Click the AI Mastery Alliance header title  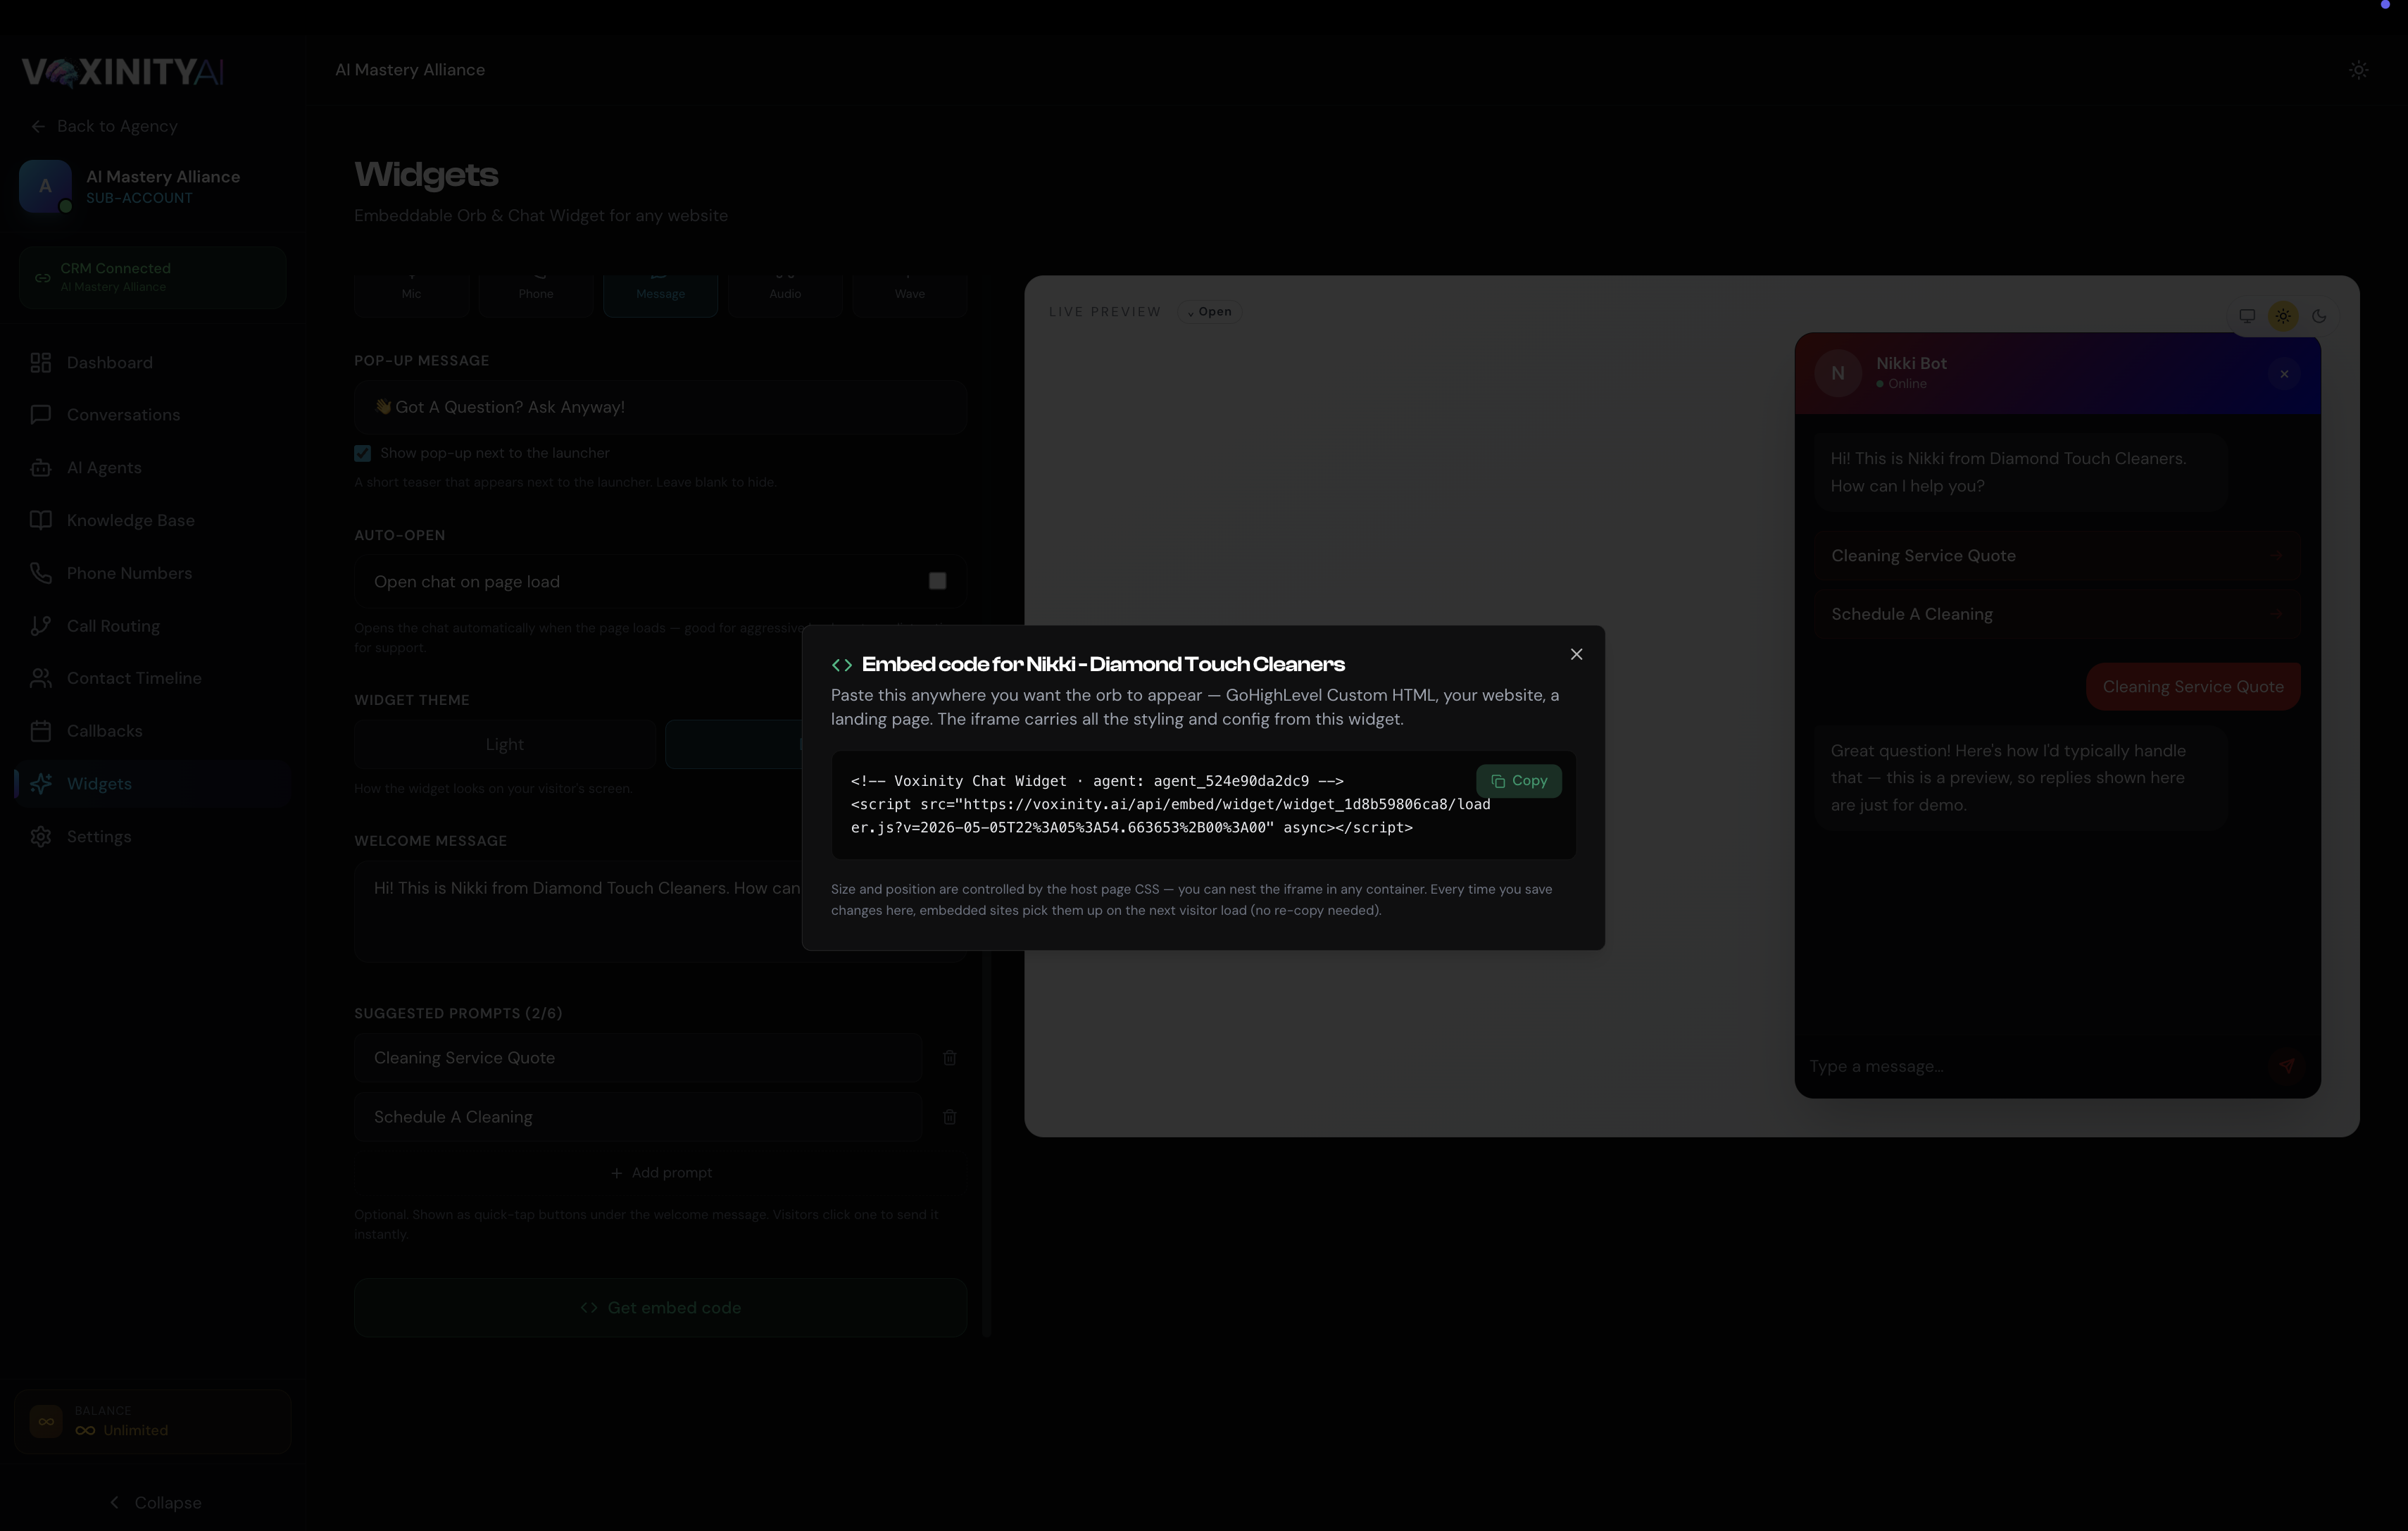[x=410, y=70]
